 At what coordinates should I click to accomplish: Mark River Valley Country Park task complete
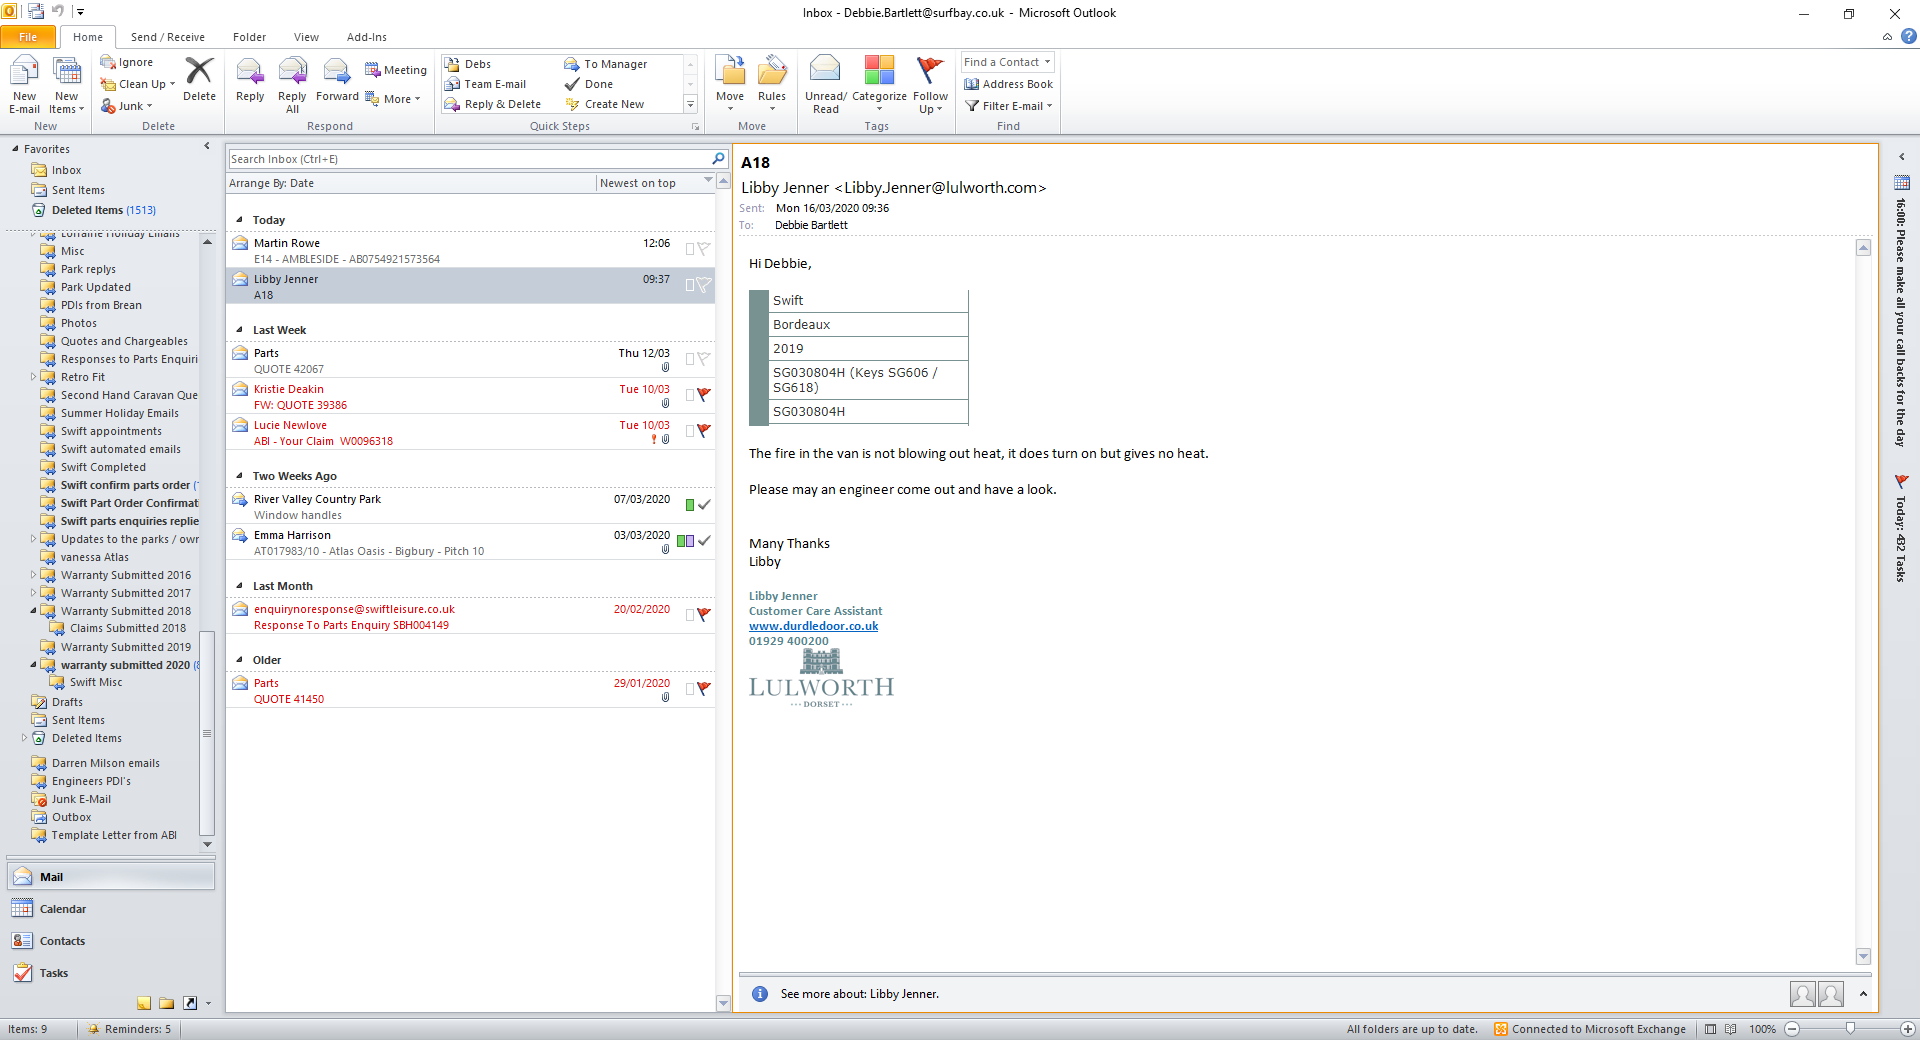pyautogui.click(x=704, y=505)
